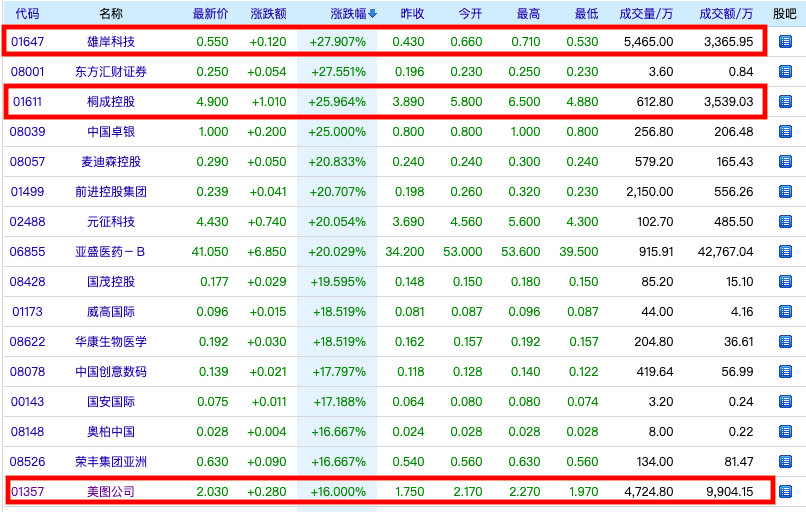Screen dimensions: 806x512
Task: Open stock name 威高国际 link
Action: click(111, 312)
